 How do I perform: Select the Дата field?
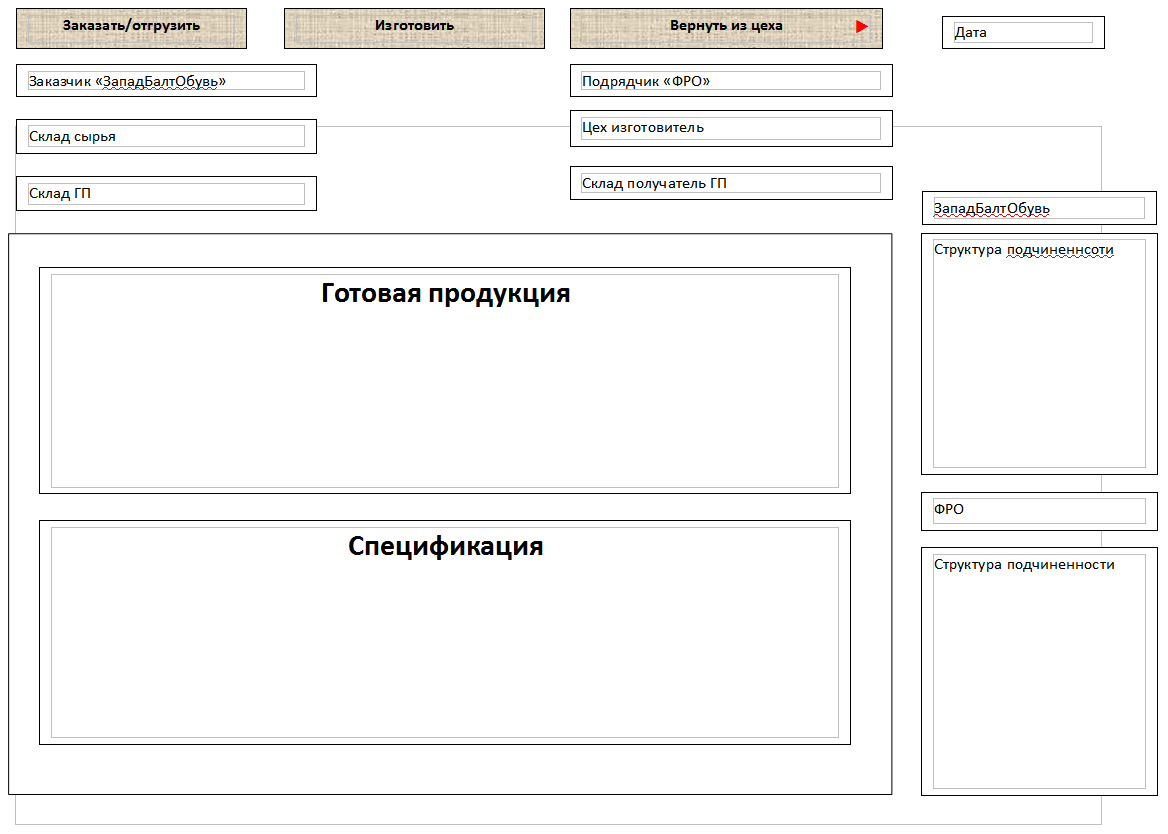point(1022,33)
